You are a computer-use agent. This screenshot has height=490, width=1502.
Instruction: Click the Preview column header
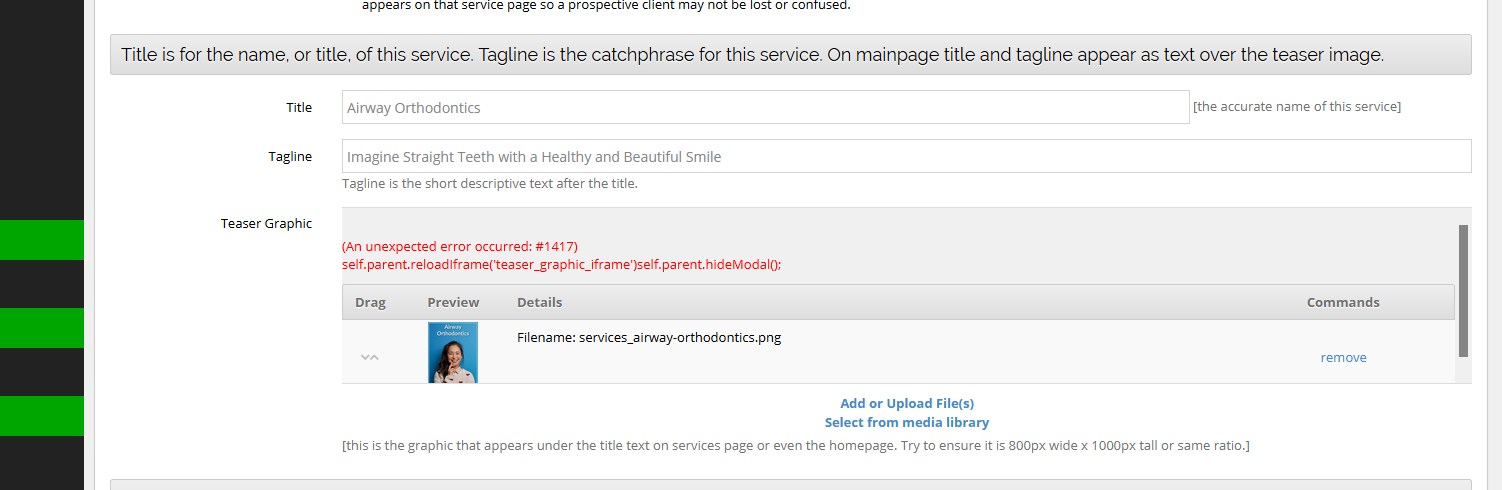[453, 302]
